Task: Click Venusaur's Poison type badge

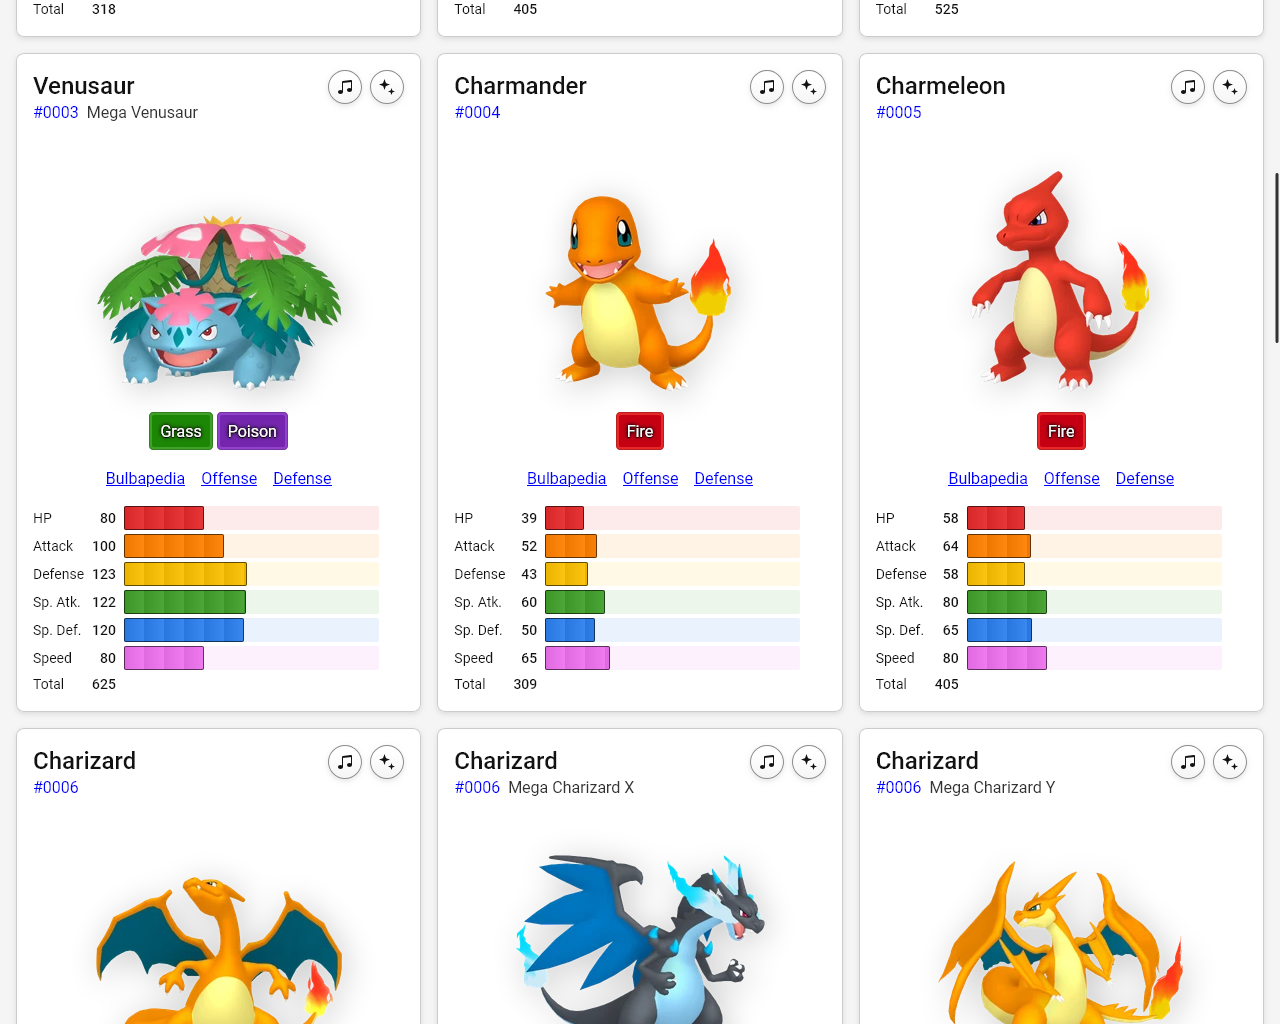Action: tap(252, 431)
